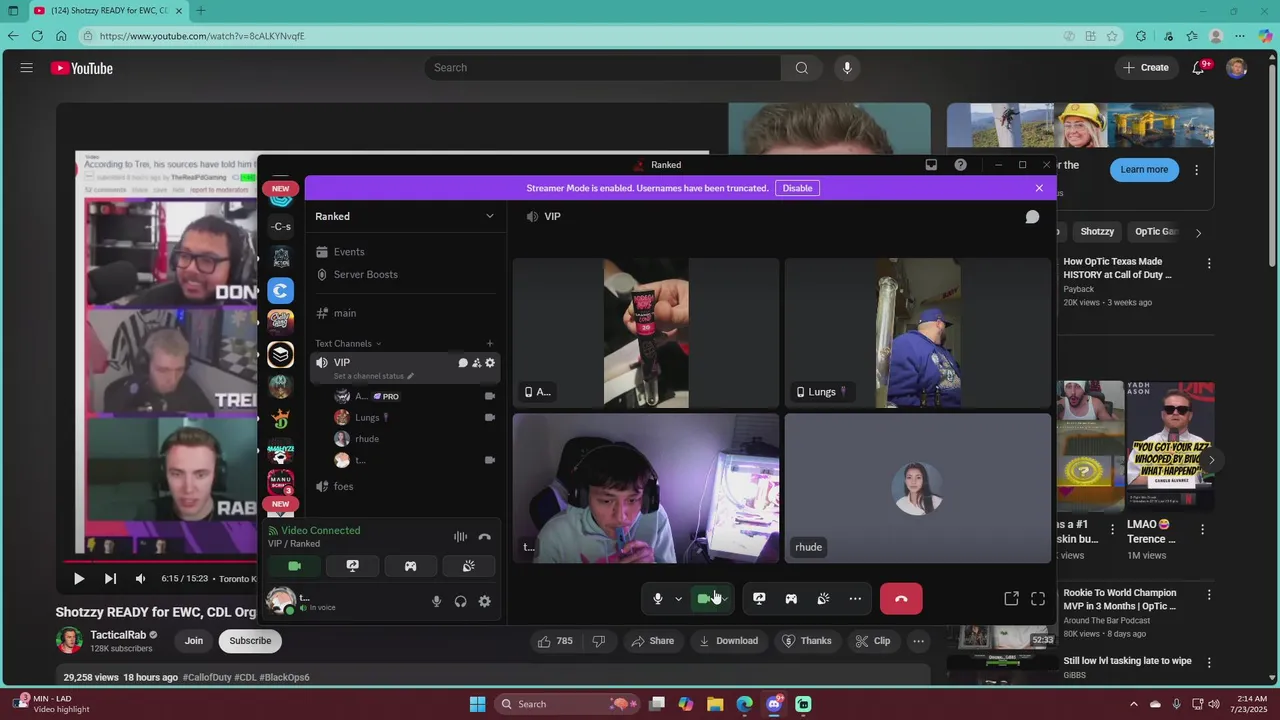
Task: Open the Discord help icon in the title bar
Action: click(x=960, y=165)
